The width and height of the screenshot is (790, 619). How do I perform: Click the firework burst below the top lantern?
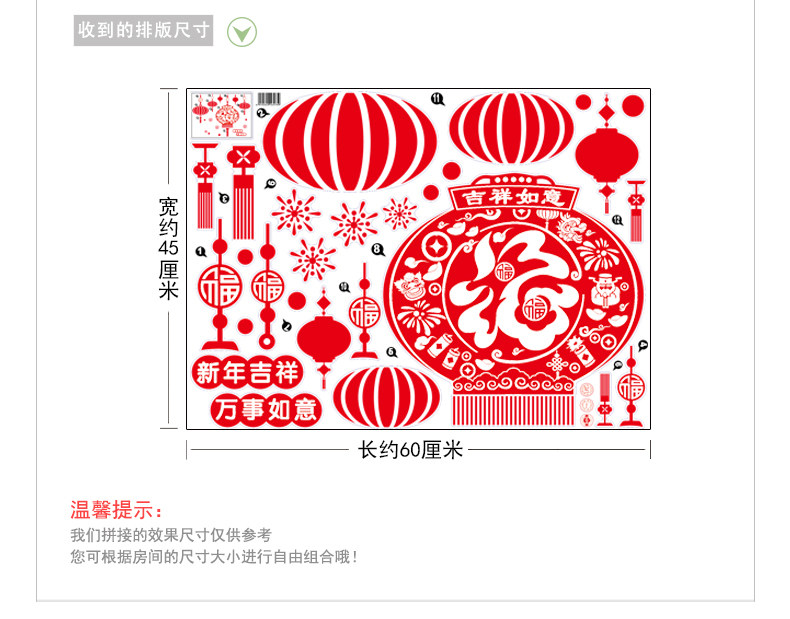pyautogui.click(x=354, y=224)
